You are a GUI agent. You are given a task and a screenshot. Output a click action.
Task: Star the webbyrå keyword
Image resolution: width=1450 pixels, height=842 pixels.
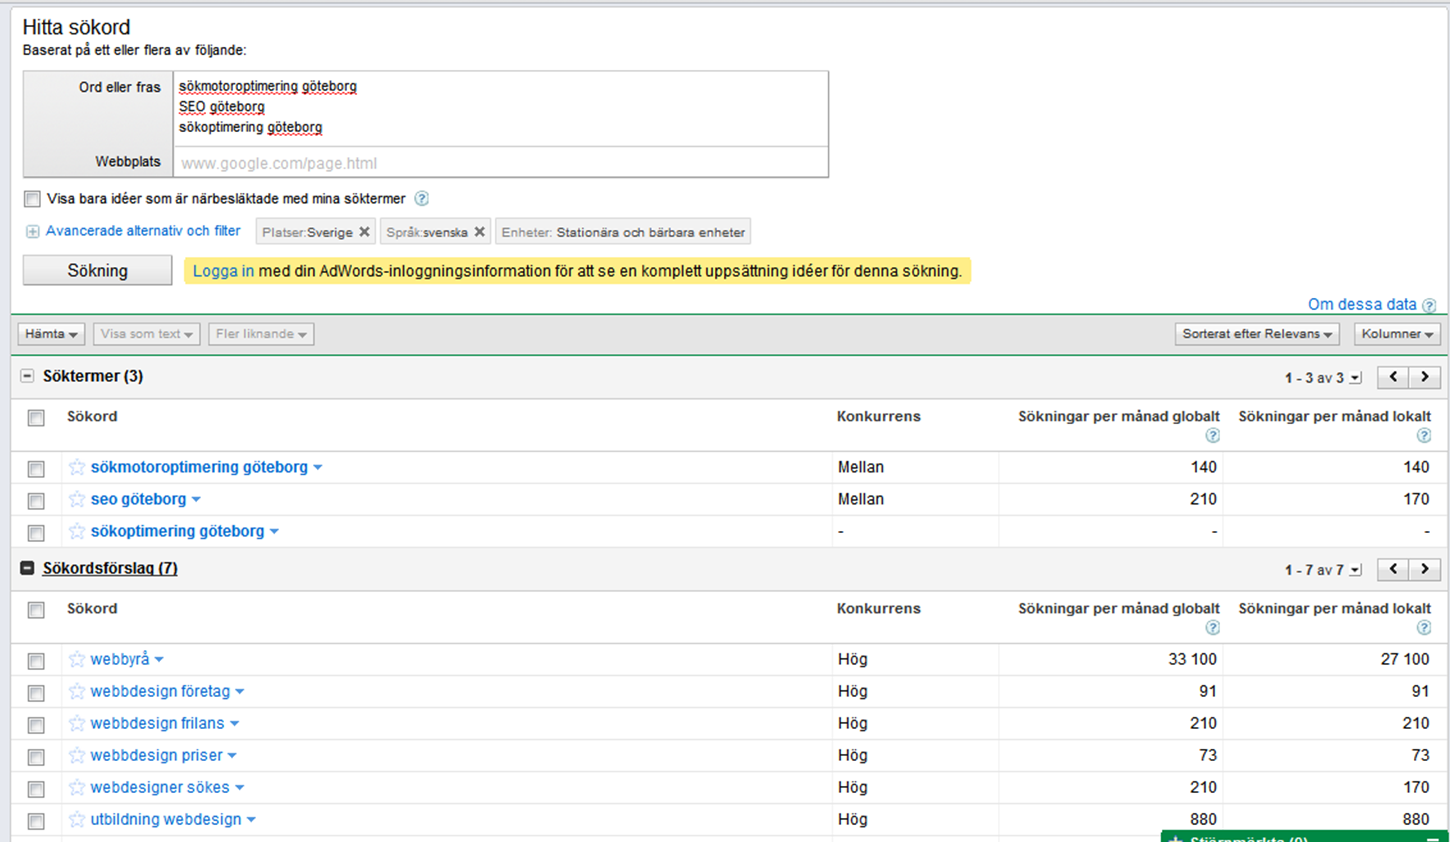click(x=77, y=659)
